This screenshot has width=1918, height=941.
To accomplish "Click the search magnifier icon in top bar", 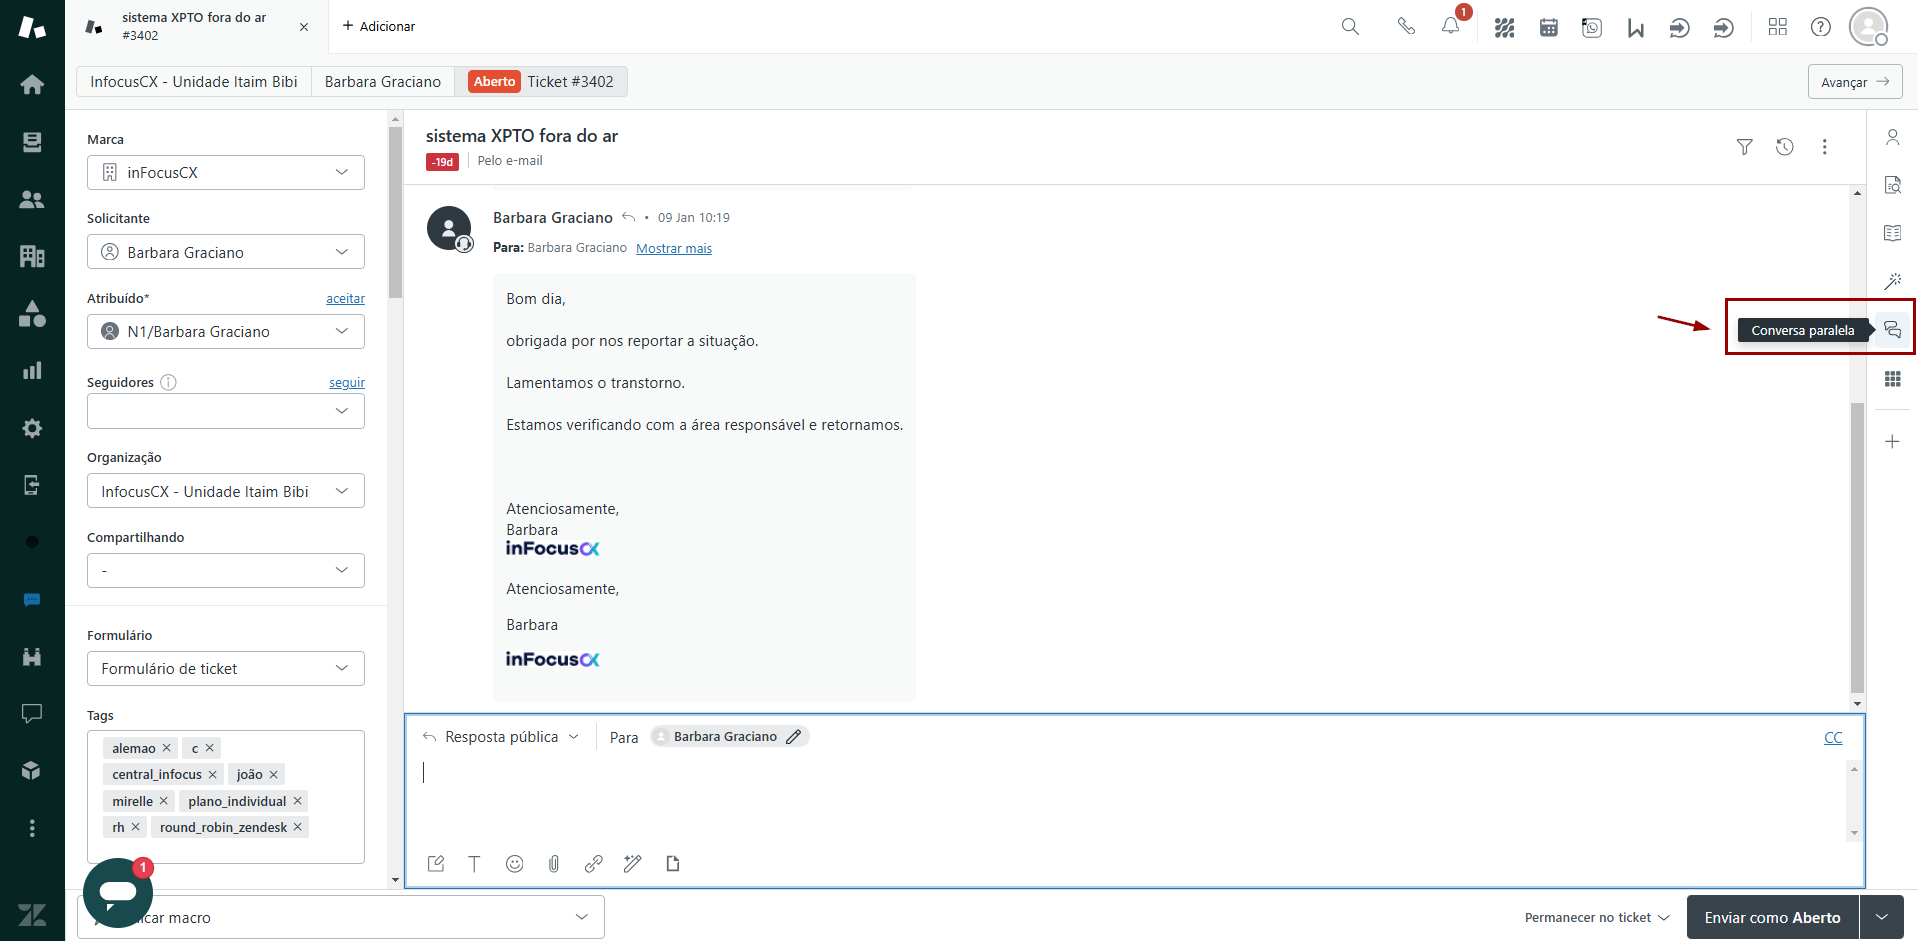I will tap(1350, 27).
